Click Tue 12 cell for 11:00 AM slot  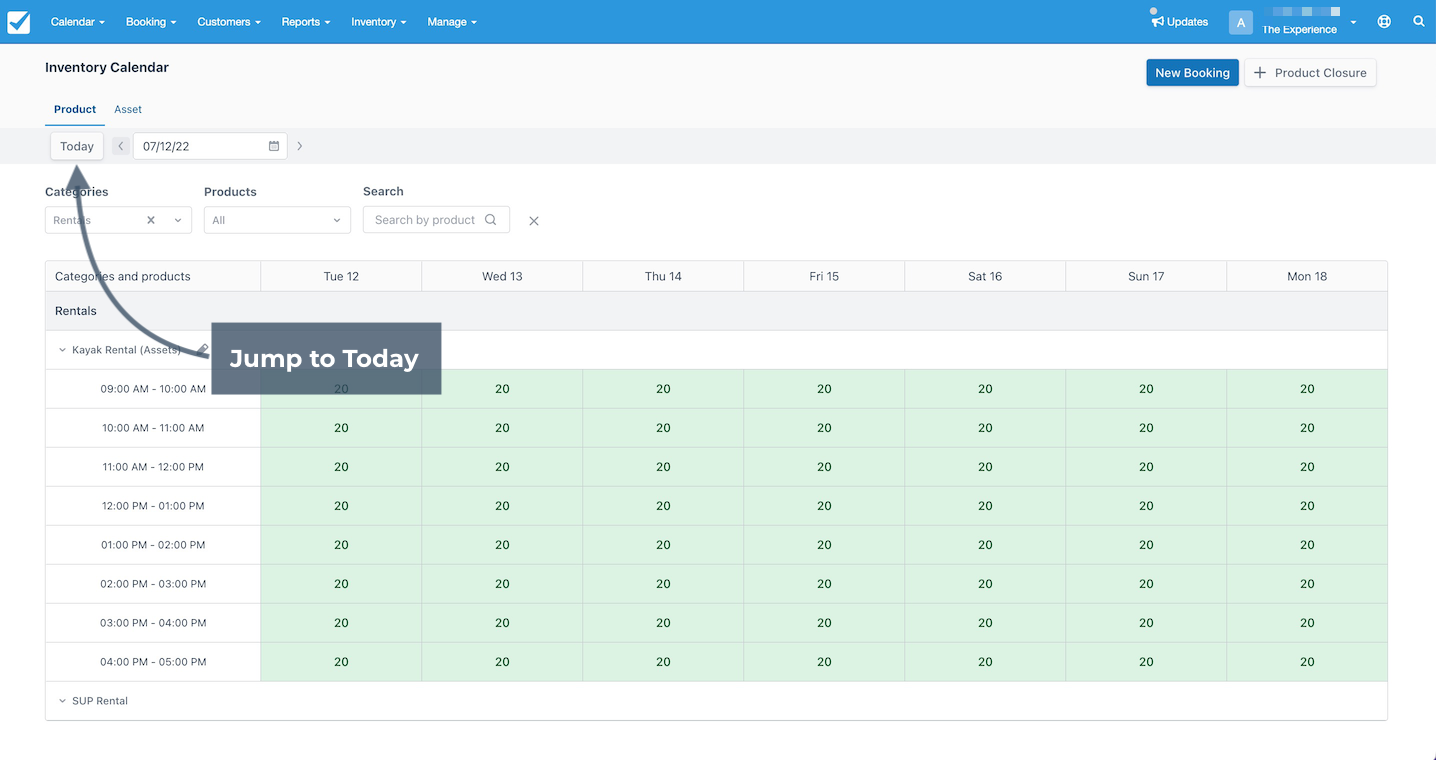tap(341, 467)
